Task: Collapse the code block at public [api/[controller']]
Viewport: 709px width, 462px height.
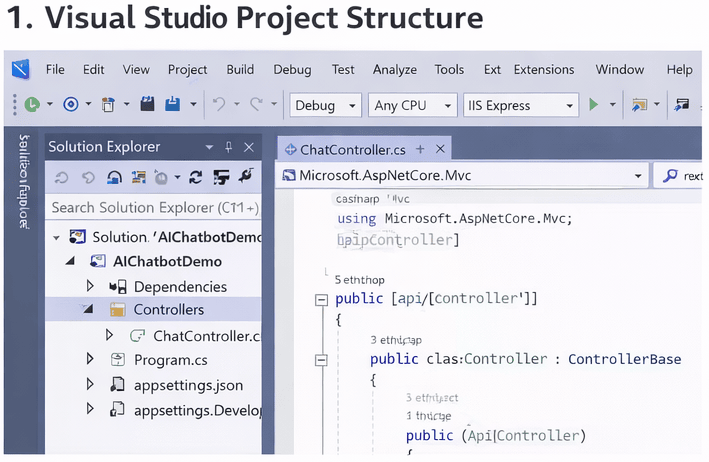Action: (321, 300)
